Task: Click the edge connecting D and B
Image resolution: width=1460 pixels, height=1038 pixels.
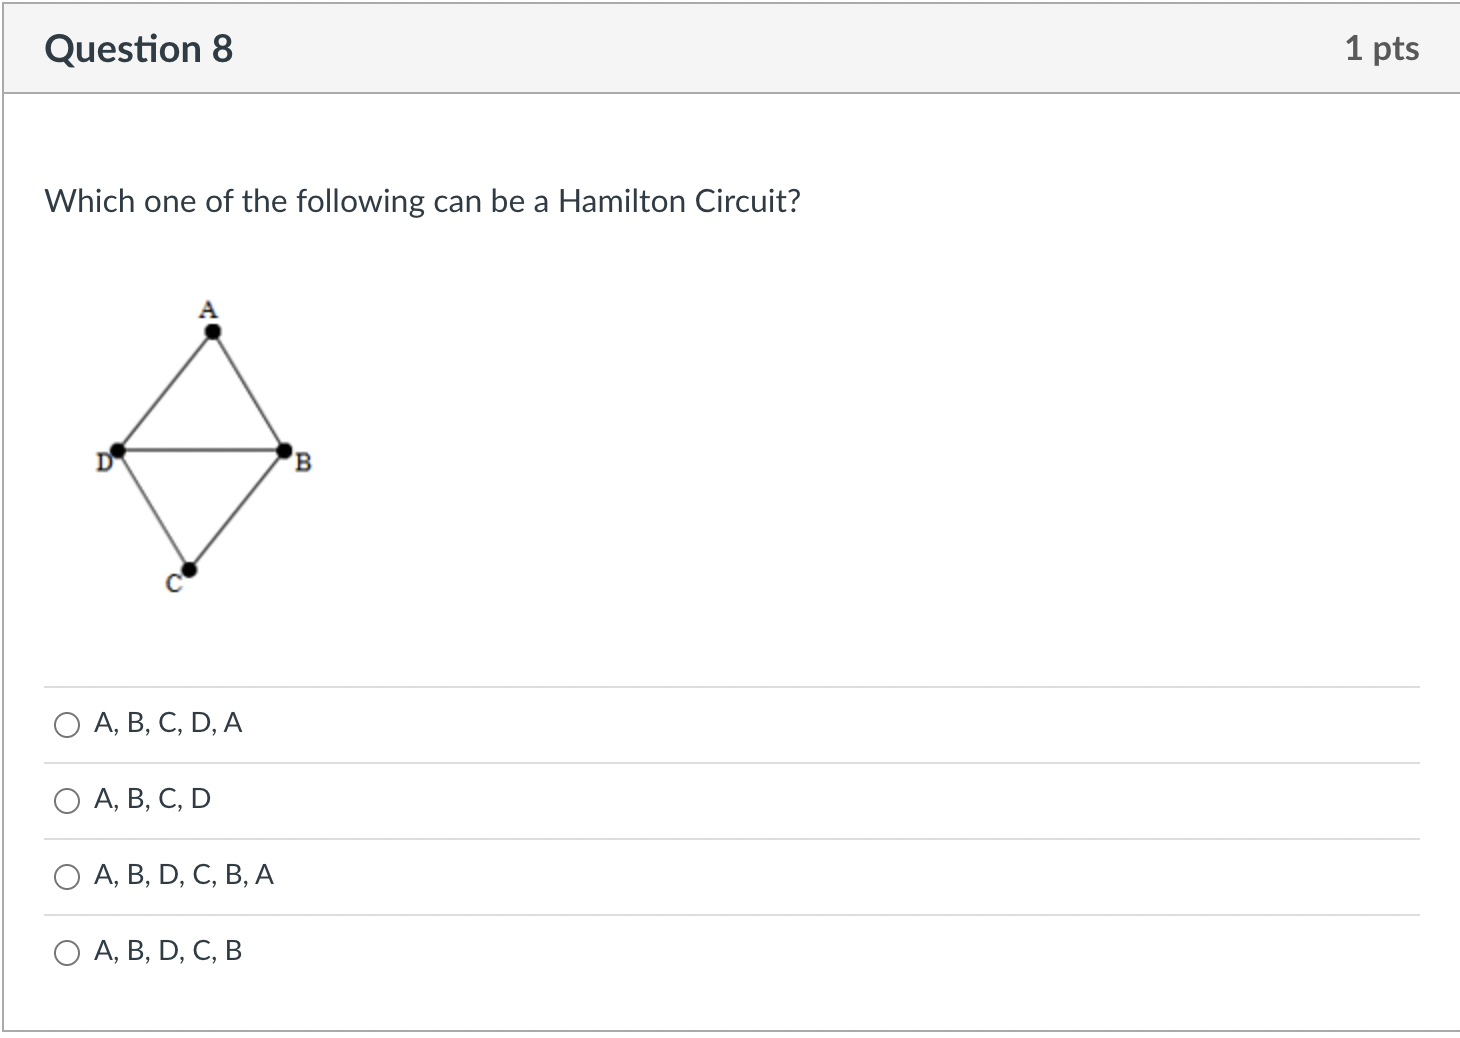Action: 200,451
